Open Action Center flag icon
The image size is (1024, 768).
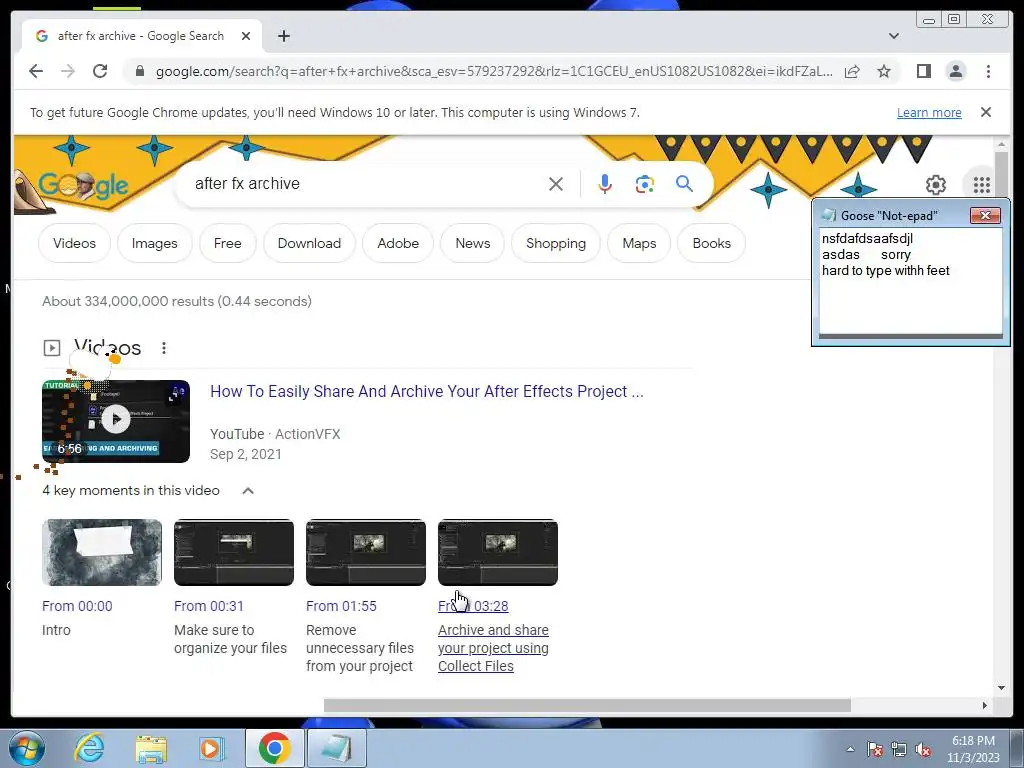click(875, 749)
